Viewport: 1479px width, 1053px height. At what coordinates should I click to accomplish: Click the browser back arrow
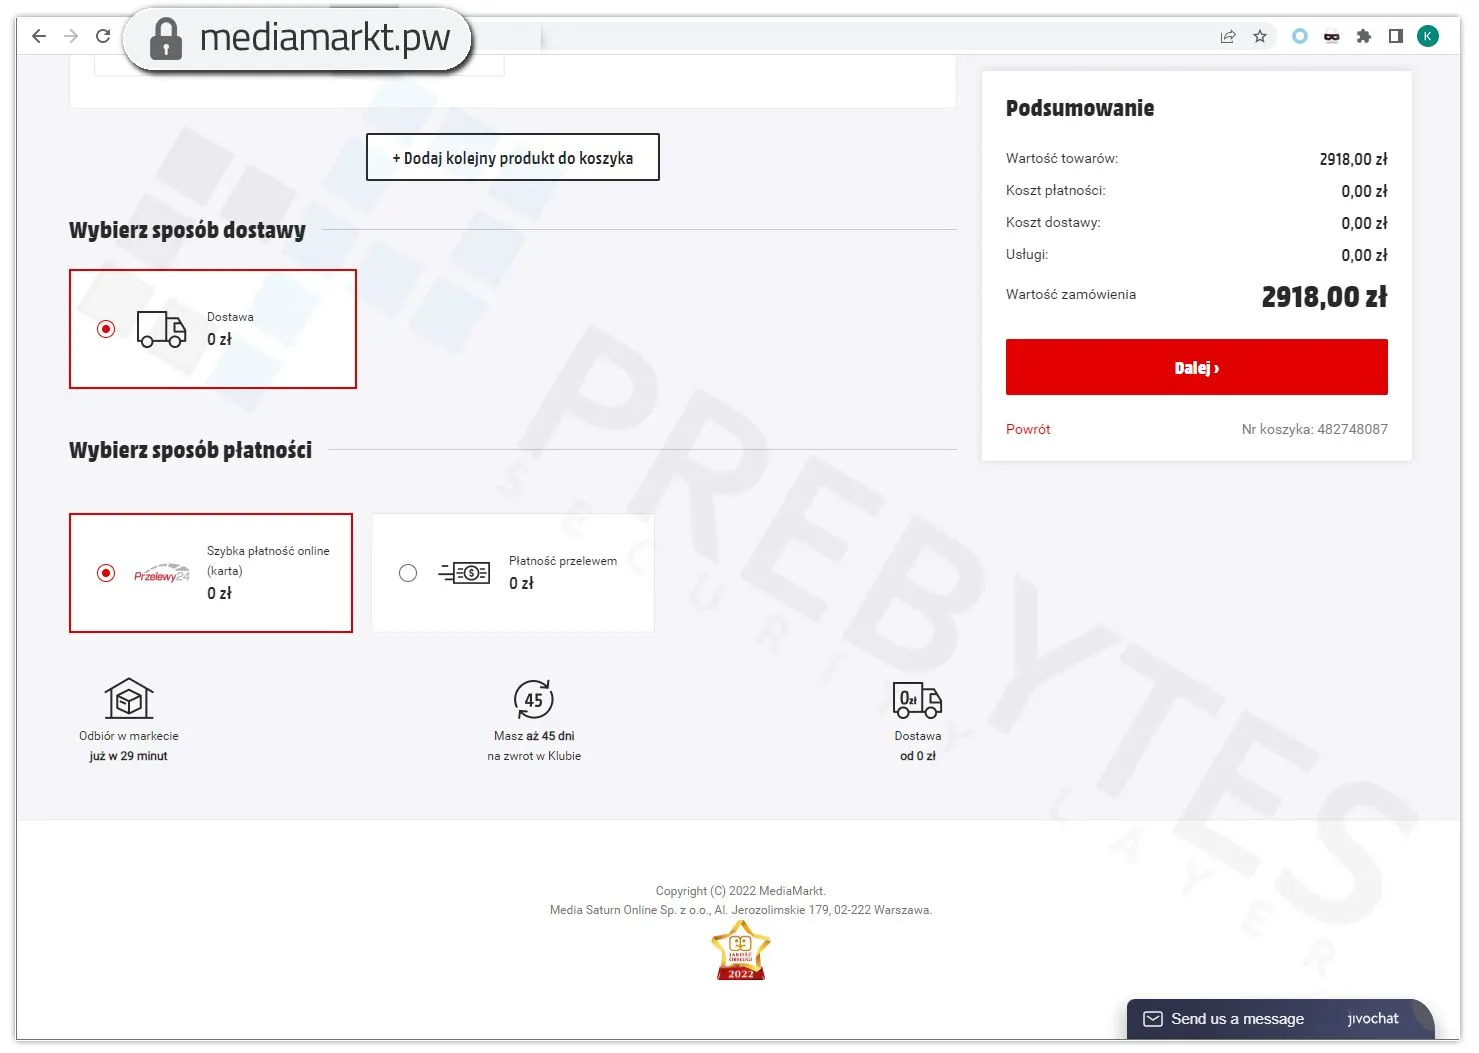(x=39, y=36)
